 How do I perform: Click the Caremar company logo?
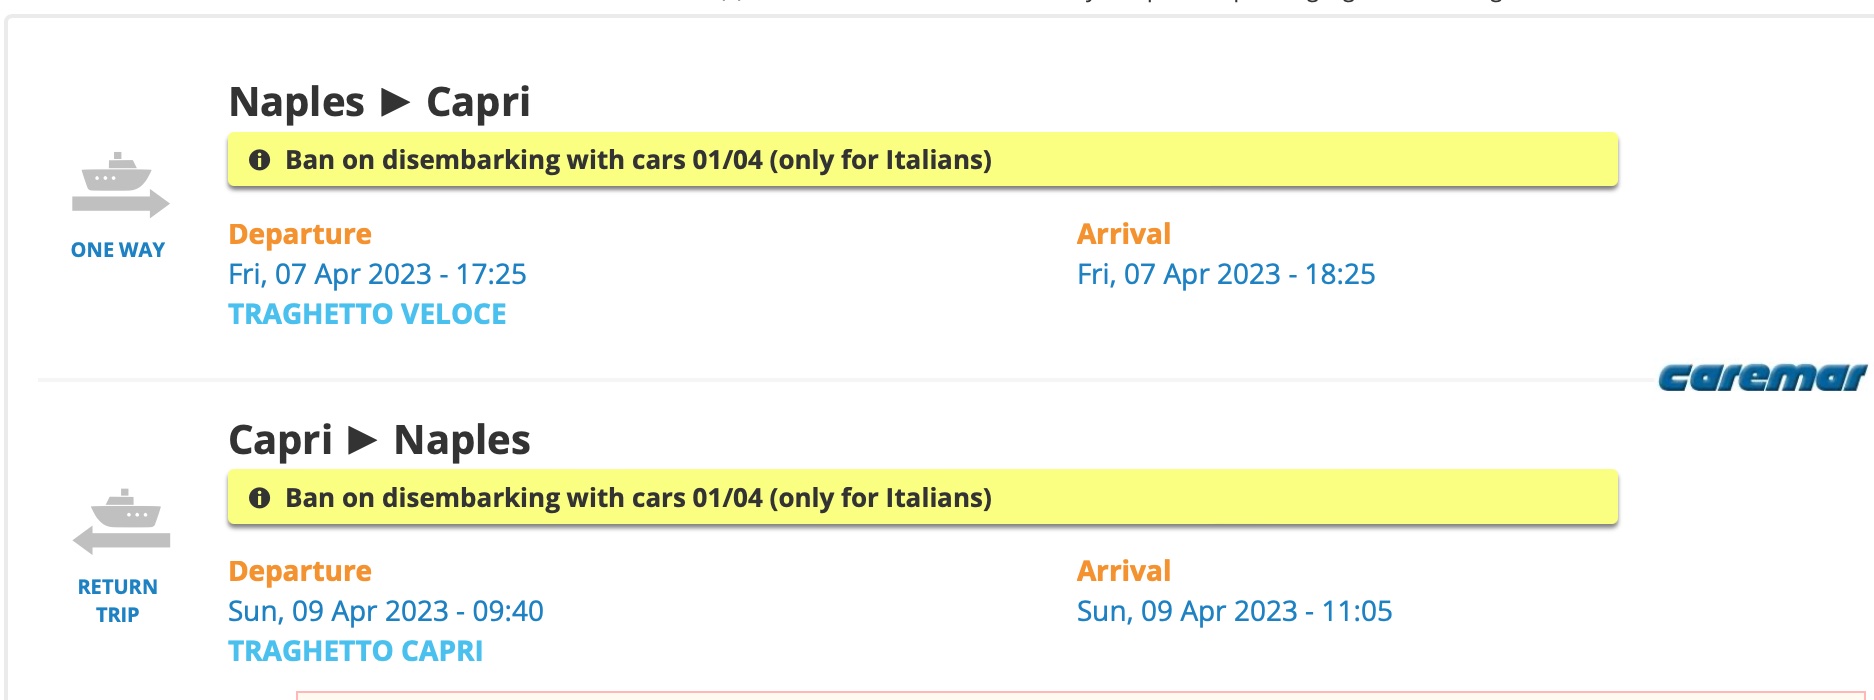point(1762,378)
